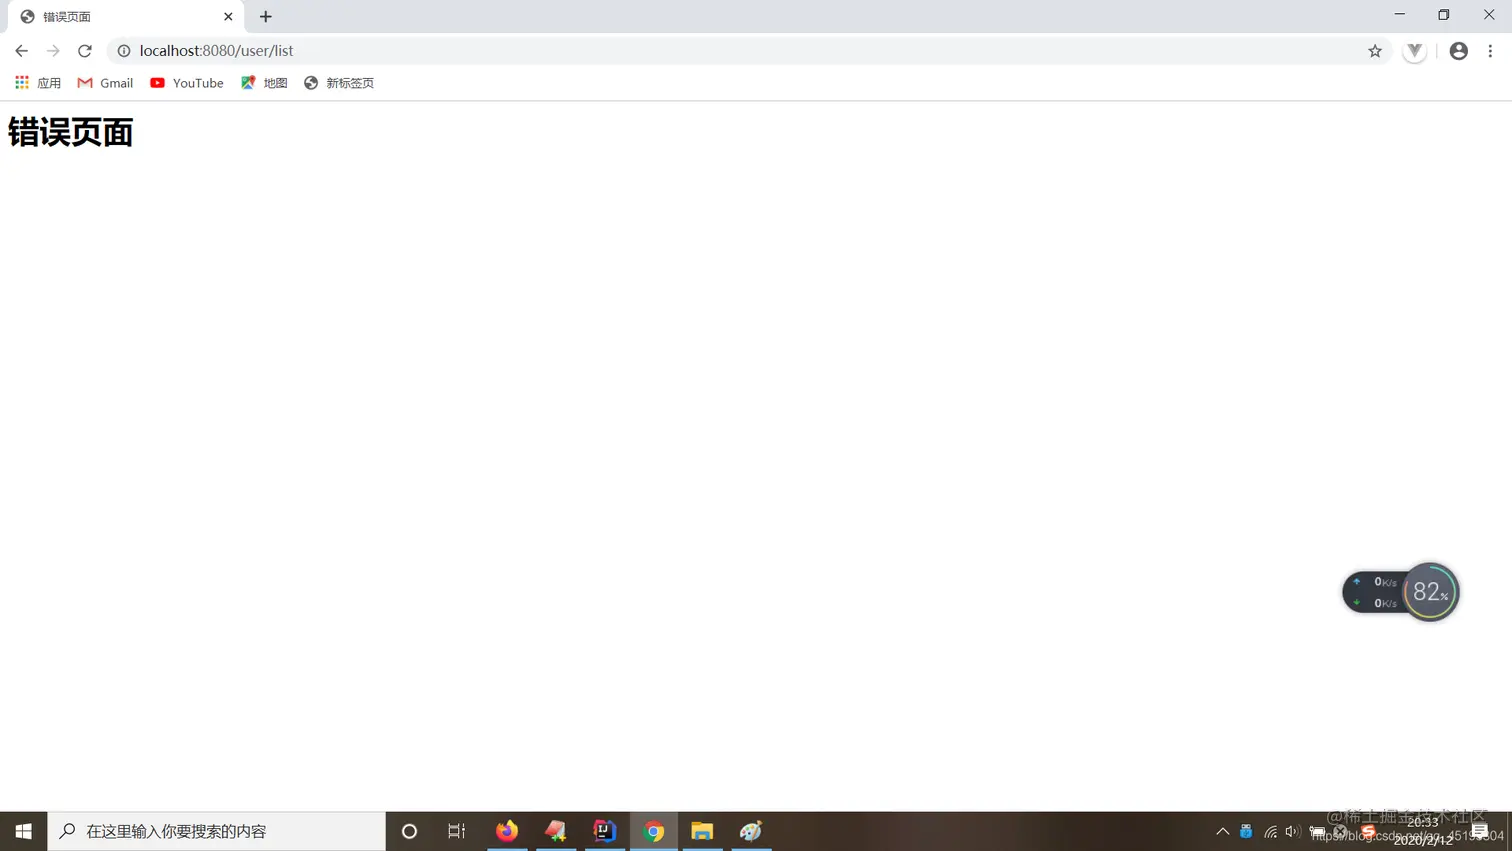Select the 错误页面 browser tab

coord(125,17)
